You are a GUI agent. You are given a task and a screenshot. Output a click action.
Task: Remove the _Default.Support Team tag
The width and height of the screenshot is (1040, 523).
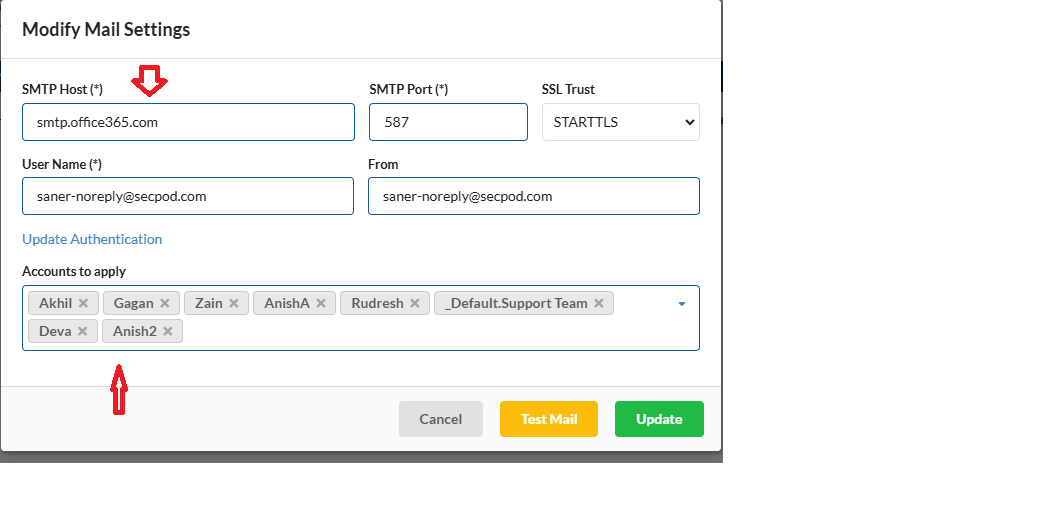tap(599, 303)
